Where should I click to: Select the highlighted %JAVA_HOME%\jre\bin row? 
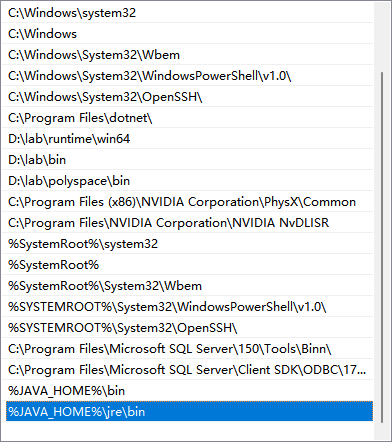[188, 411]
